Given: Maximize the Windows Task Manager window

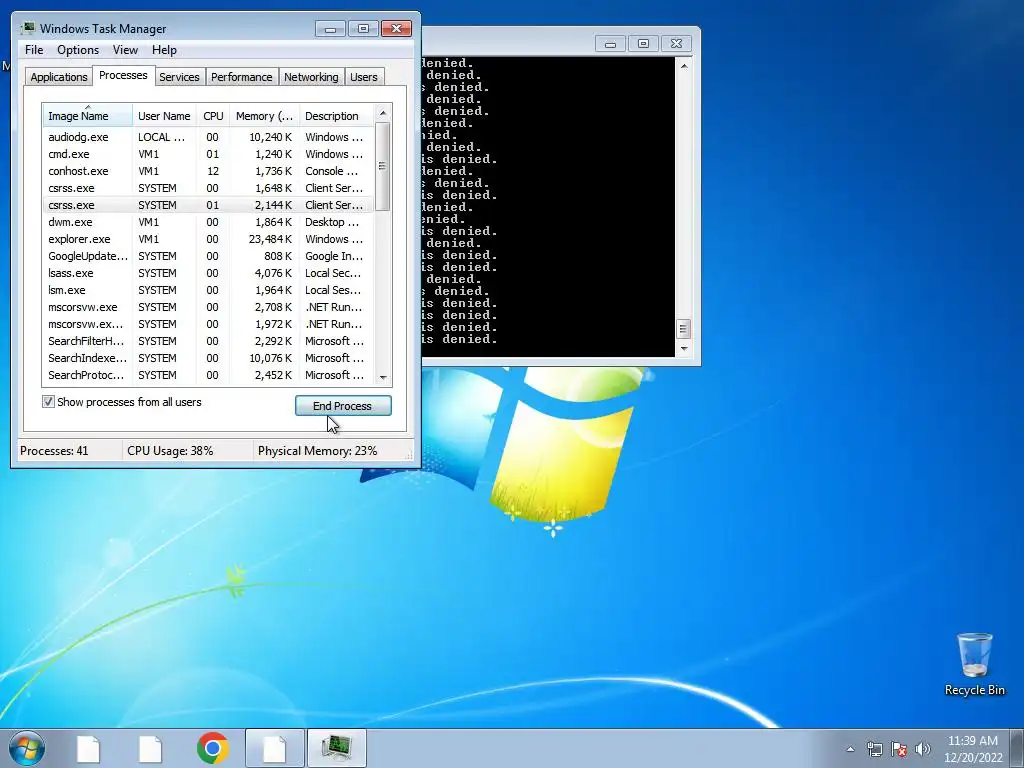Looking at the screenshot, I should [x=363, y=28].
